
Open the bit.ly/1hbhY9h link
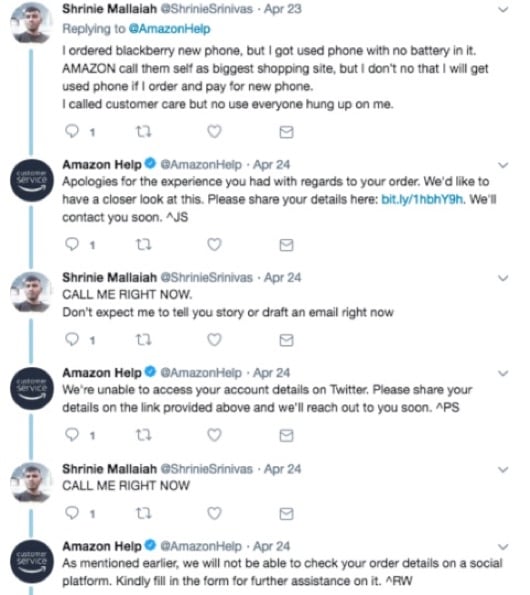coord(422,199)
